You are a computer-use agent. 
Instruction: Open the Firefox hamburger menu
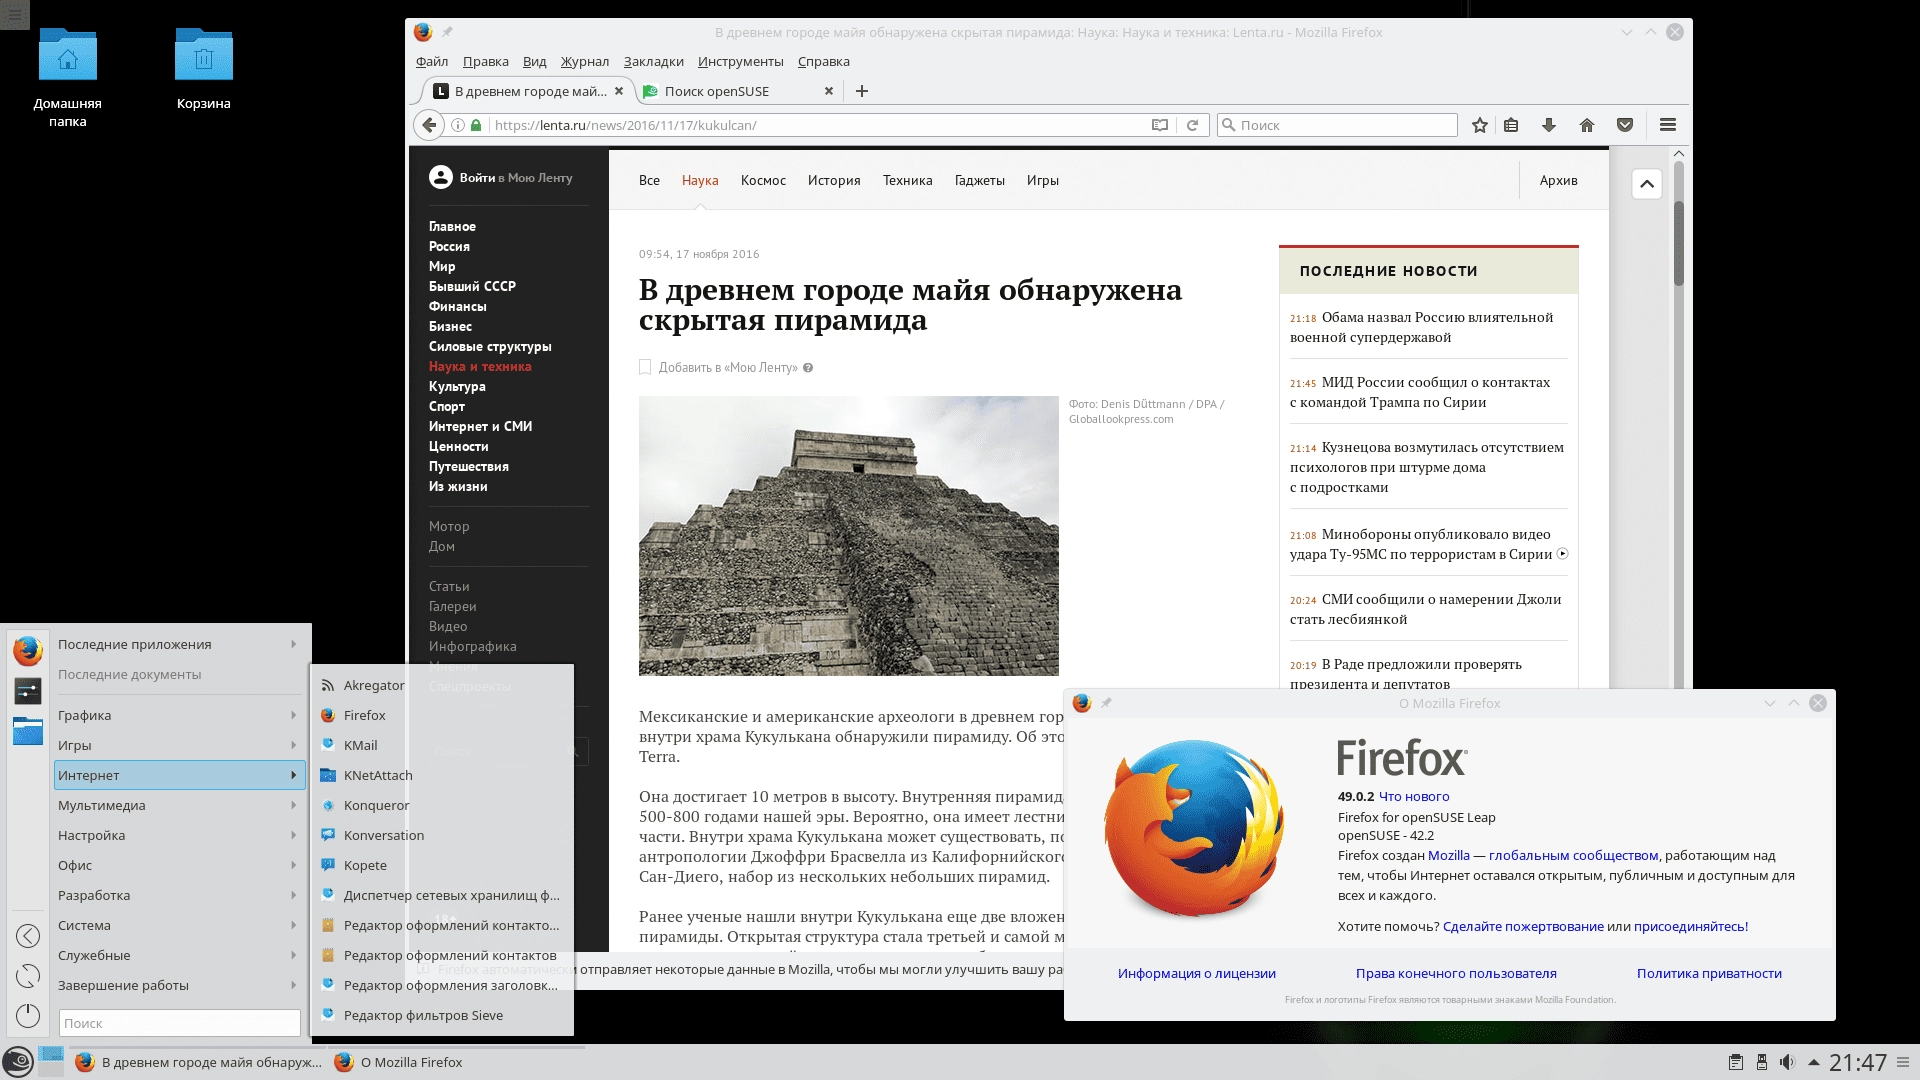[x=1668, y=125]
